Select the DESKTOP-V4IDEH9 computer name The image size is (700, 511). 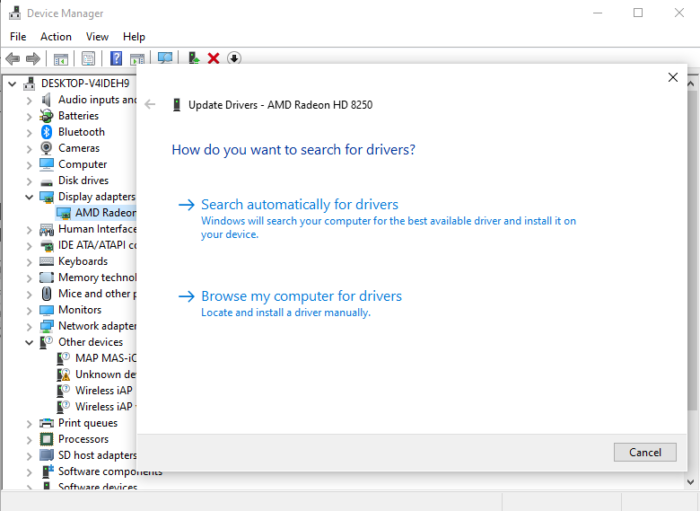click(x=85, y=83)
